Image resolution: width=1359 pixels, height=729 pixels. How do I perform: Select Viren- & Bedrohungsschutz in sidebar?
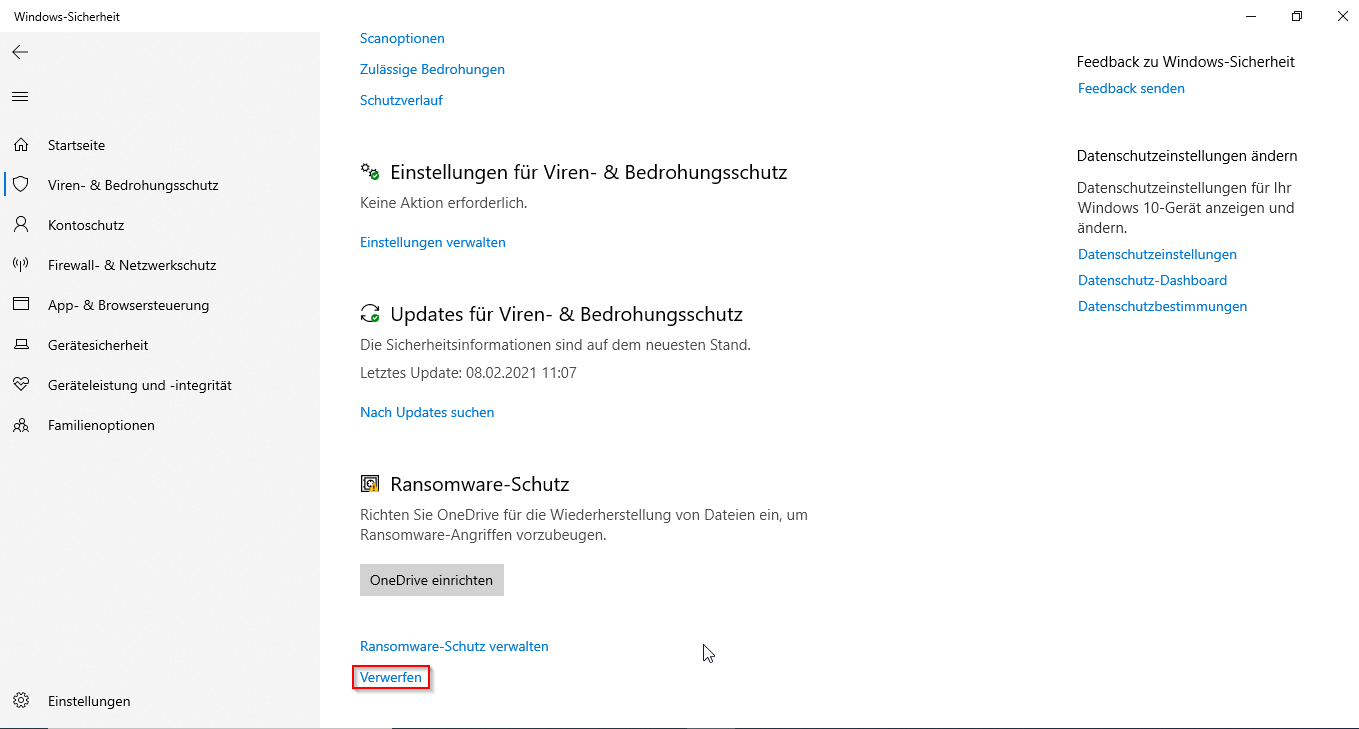click(133, 185)
